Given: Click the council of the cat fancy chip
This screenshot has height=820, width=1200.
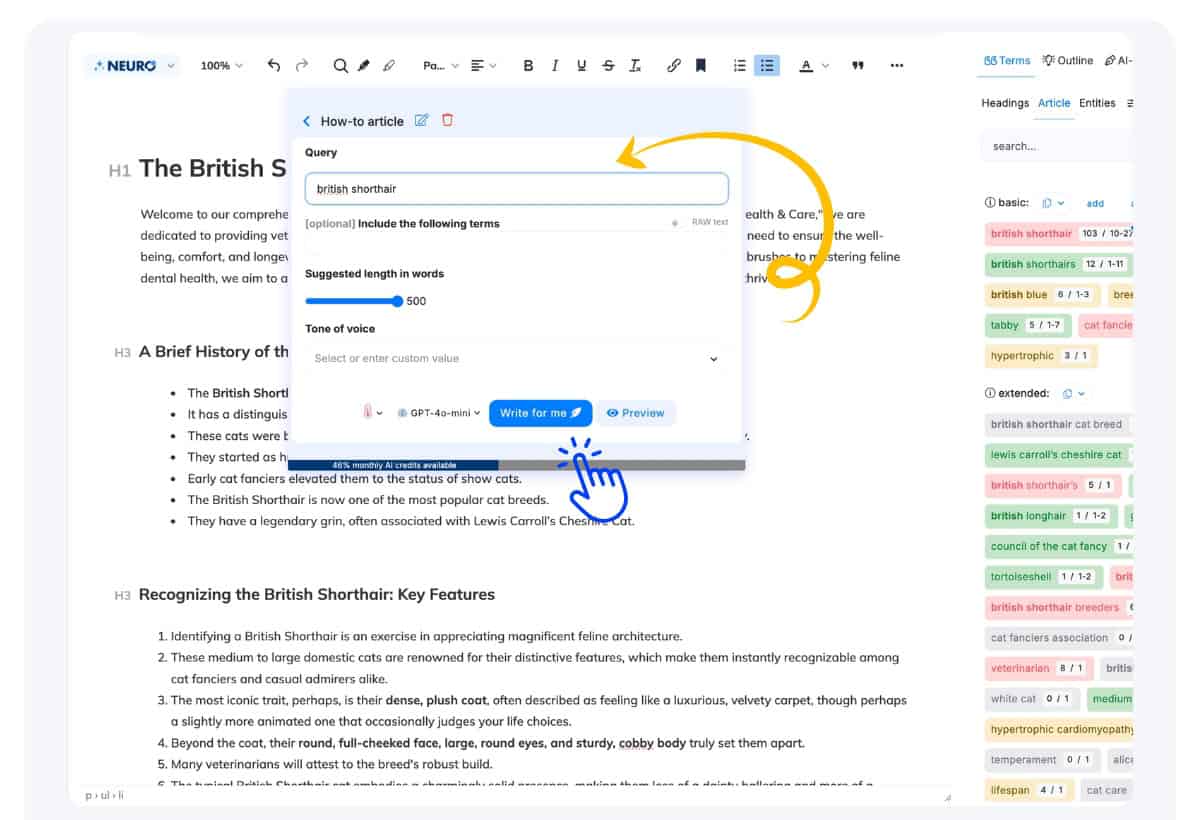Looking at the screenshot, I should point(1059,546).
